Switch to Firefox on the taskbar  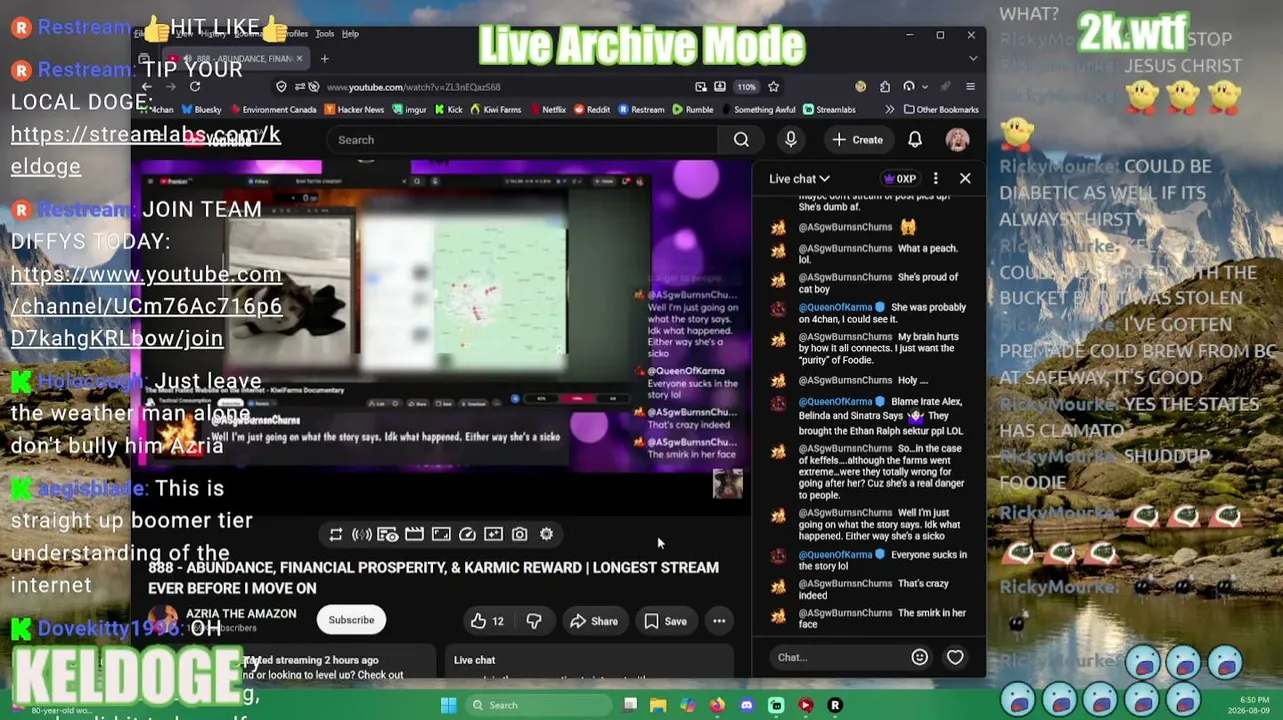717,705
